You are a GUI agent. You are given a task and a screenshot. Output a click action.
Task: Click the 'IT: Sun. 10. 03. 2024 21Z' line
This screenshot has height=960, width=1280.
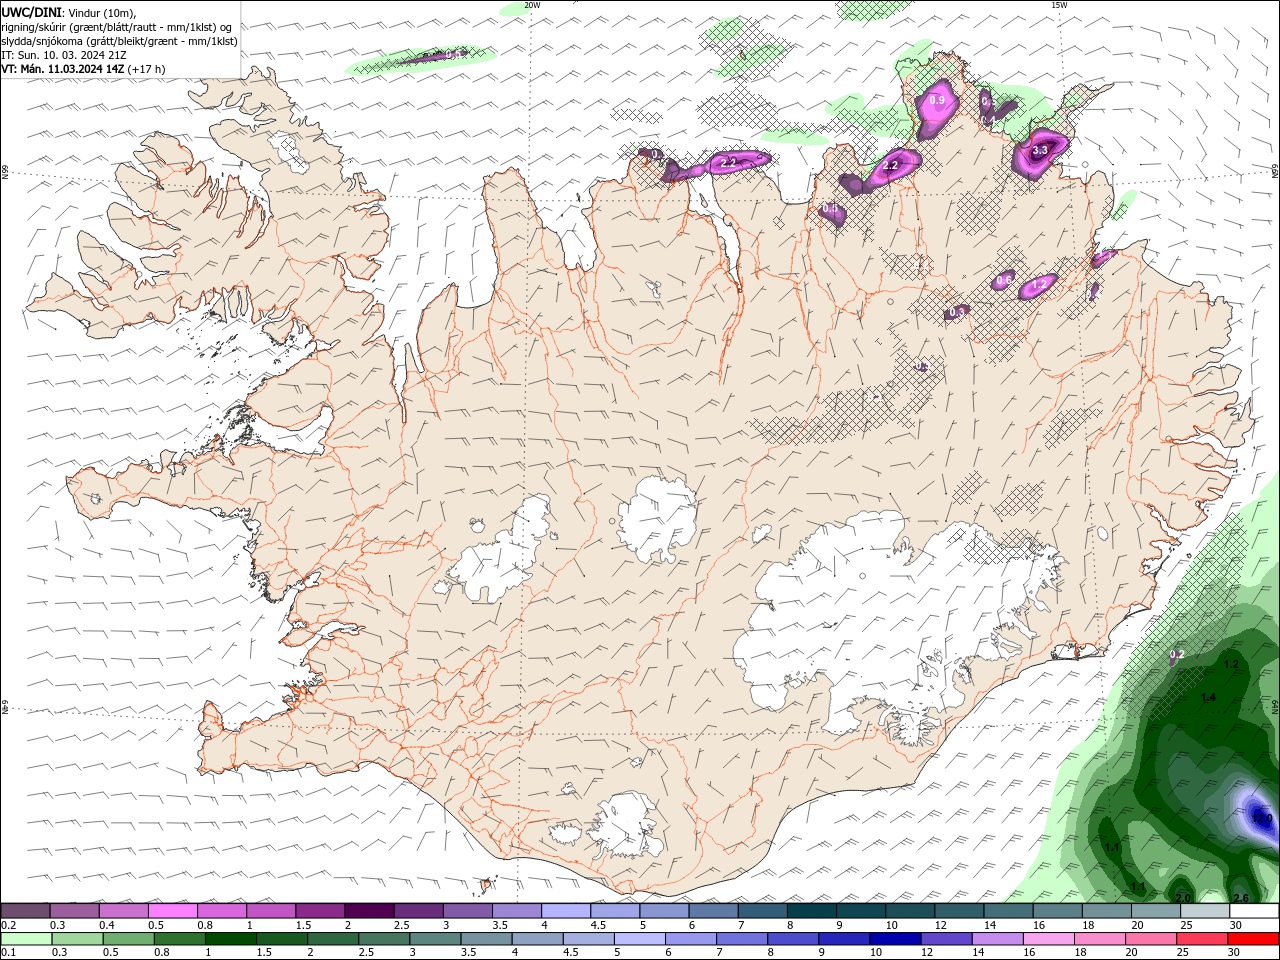pos(62,55)
